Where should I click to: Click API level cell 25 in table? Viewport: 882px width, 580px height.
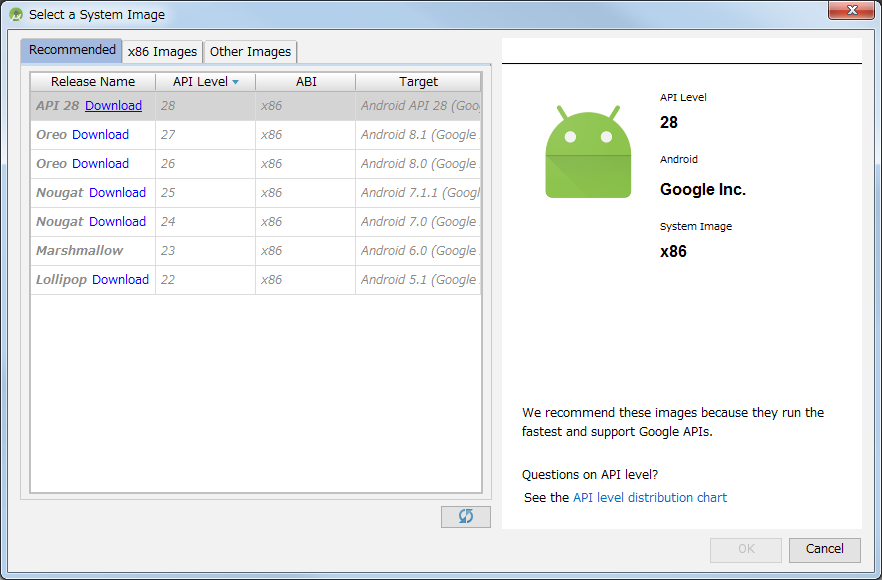pyautogui.click(x=205, y=193)
